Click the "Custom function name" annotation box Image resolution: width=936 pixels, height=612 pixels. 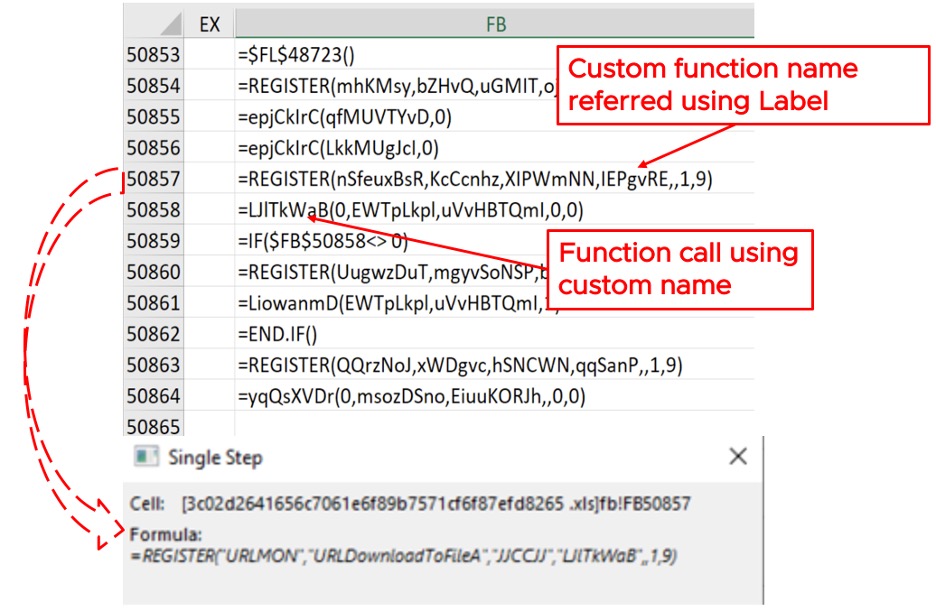pyautogui.click(x=713, y=84)
